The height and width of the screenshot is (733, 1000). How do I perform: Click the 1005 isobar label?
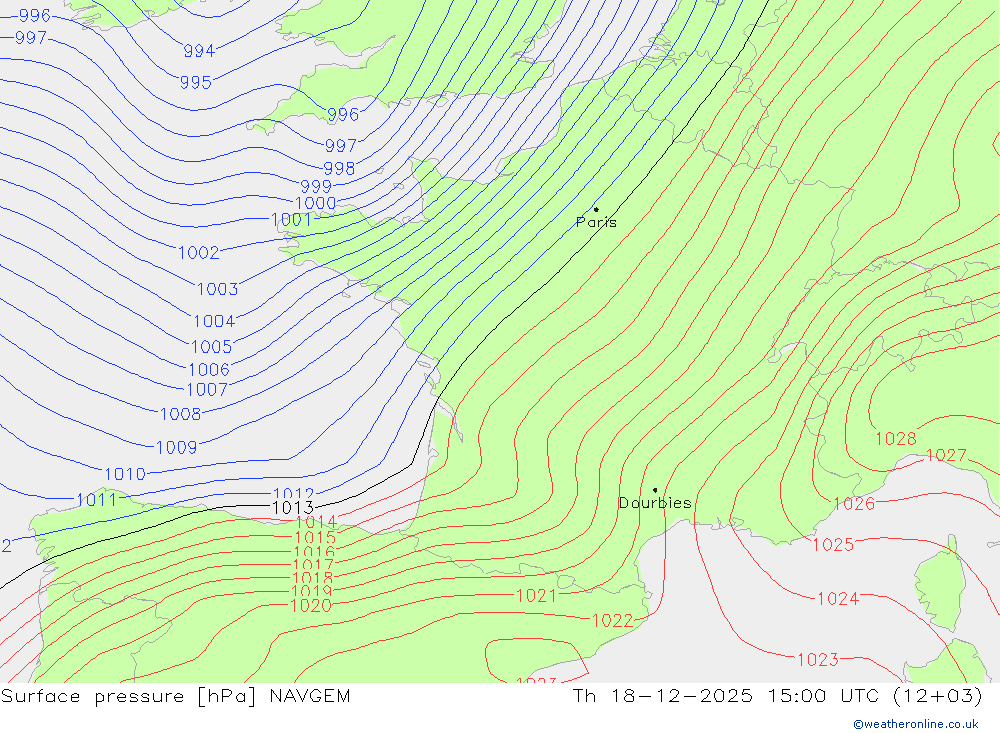click(212, 346)
